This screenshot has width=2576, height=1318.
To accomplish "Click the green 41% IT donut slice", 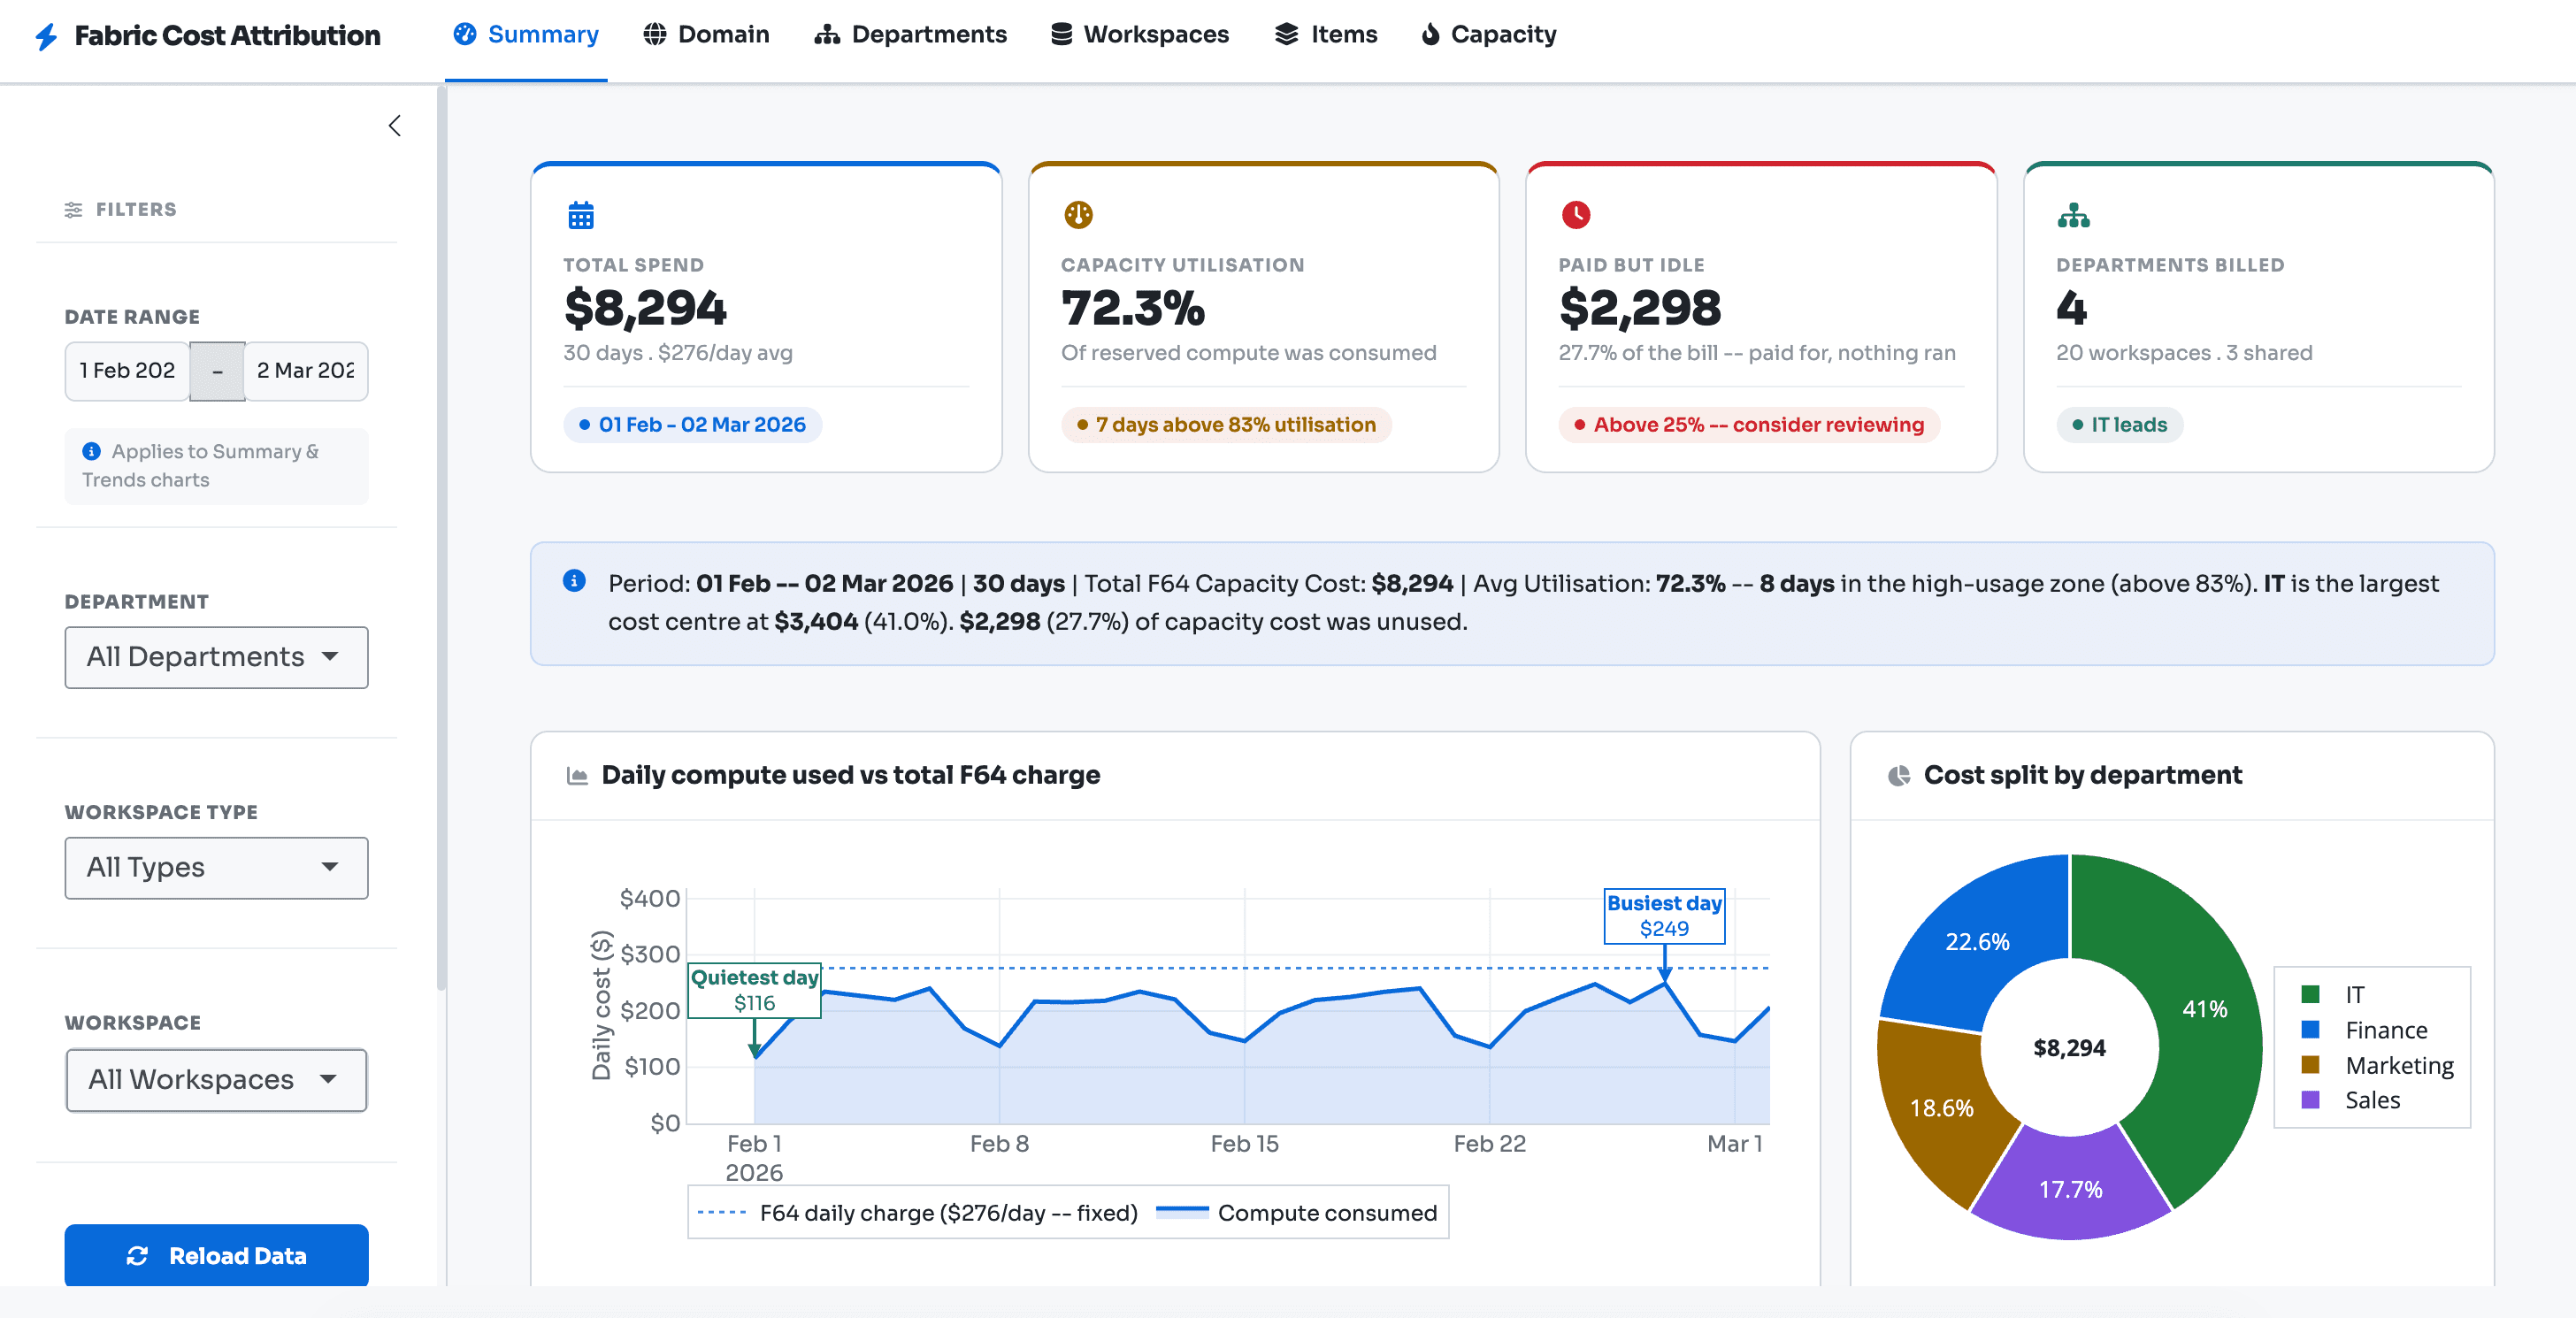I will [x=2205, y=1009].
